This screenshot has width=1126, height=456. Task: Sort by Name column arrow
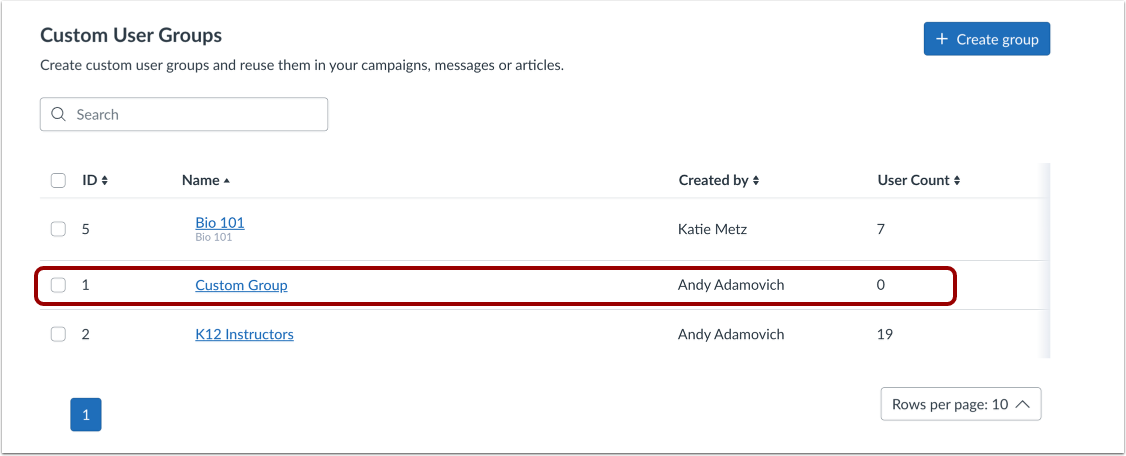[x=227, y=181]
